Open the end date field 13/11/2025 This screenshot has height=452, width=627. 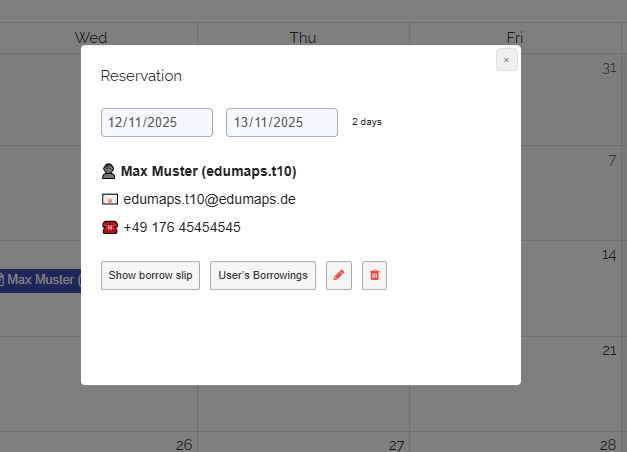click(282, 122)
